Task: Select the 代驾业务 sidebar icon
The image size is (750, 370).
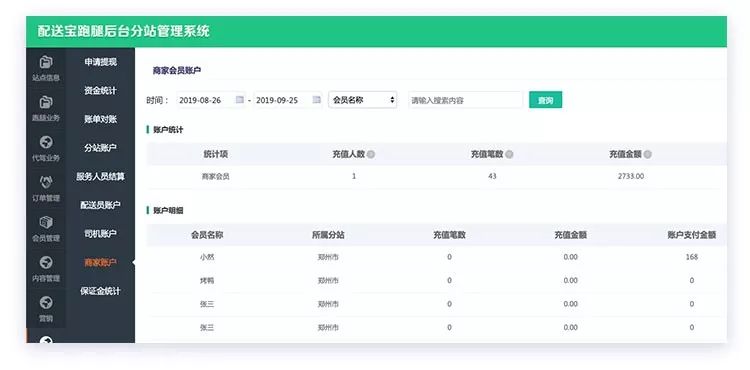Action: click(x=46, y=142)
